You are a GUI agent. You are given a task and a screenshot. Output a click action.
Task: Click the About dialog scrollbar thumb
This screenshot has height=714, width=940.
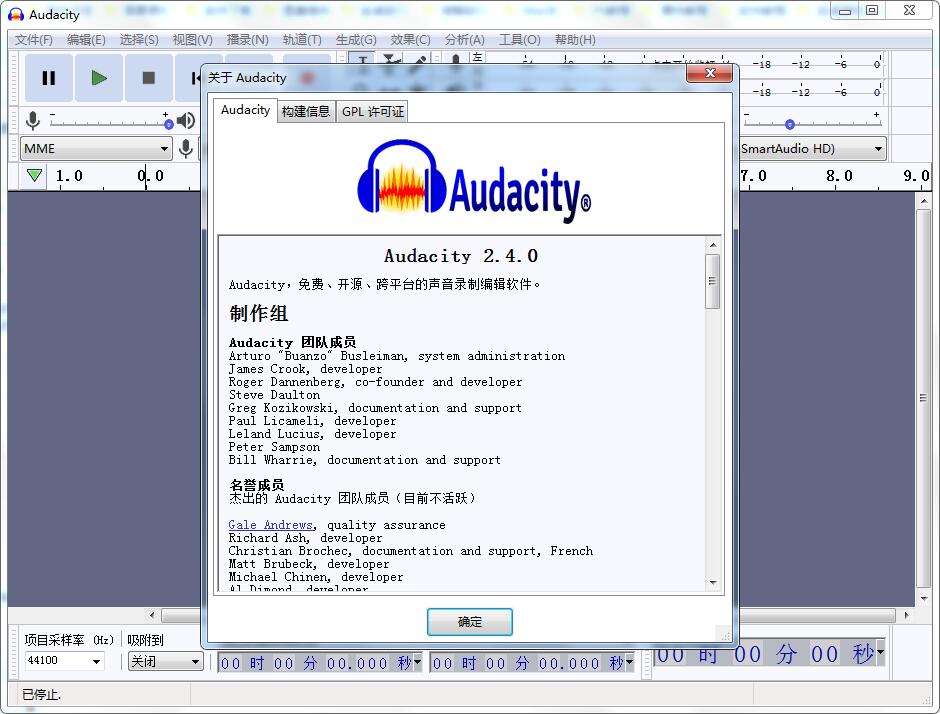[x=712, y=281]
